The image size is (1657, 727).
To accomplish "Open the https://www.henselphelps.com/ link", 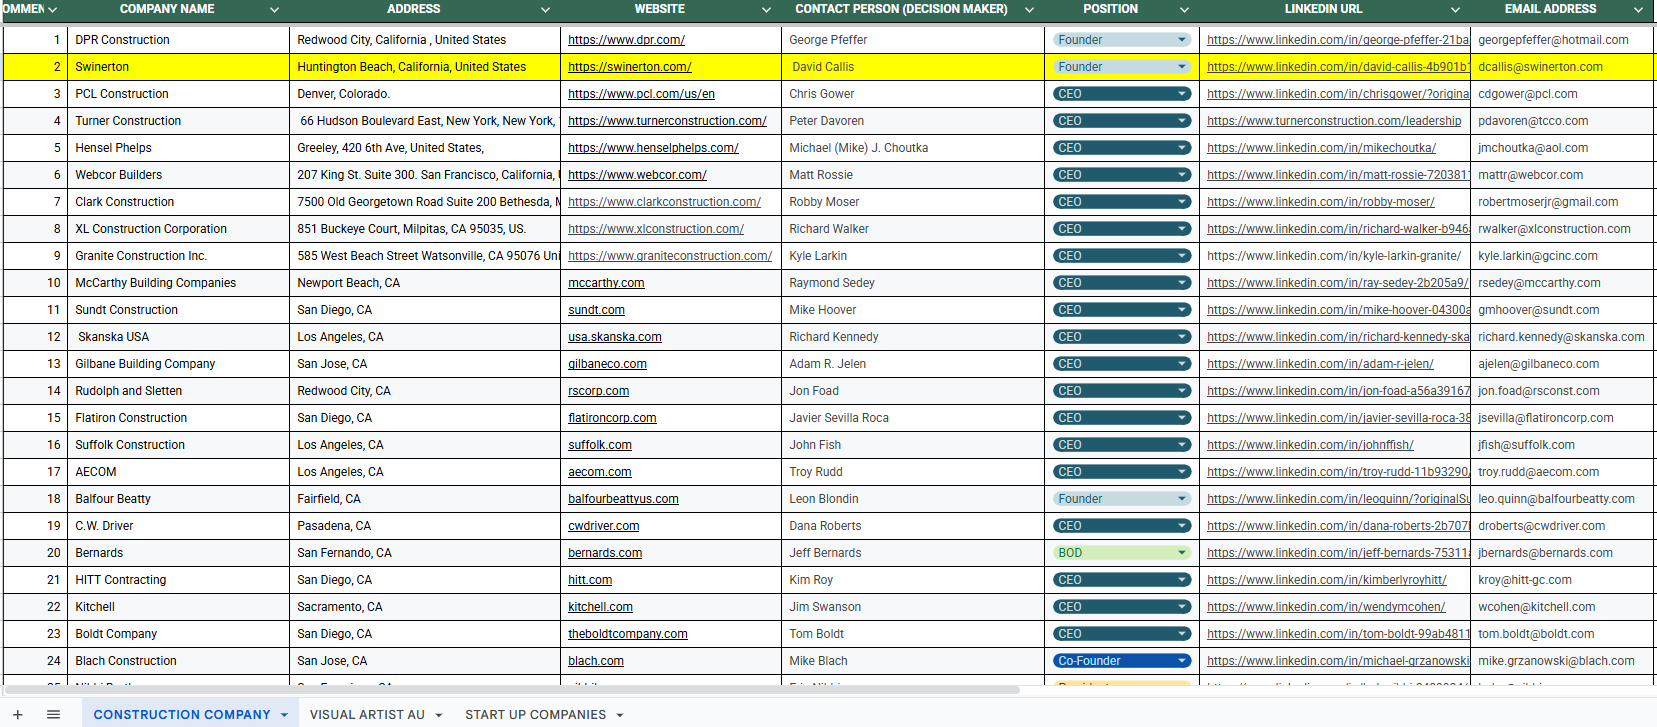I will pyautogui.click(x=653, y=148).
